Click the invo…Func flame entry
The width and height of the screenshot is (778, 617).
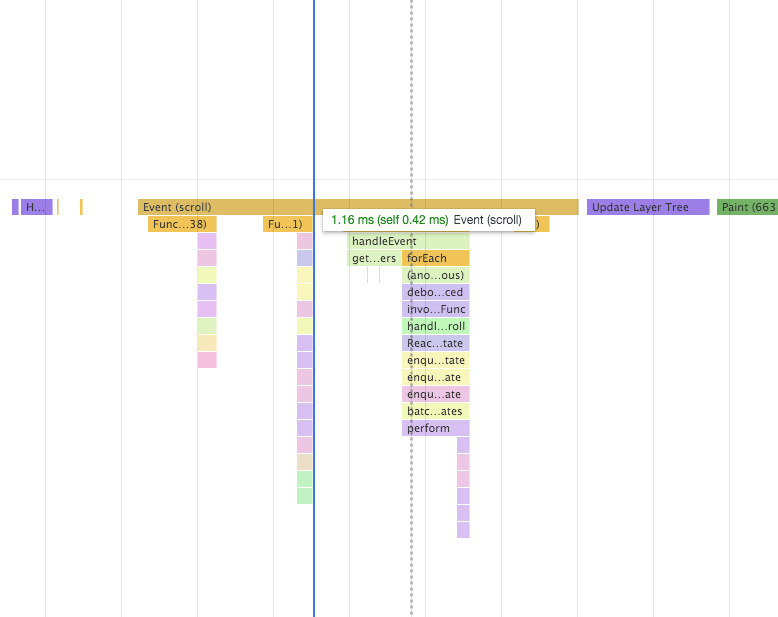pos(436,309)
